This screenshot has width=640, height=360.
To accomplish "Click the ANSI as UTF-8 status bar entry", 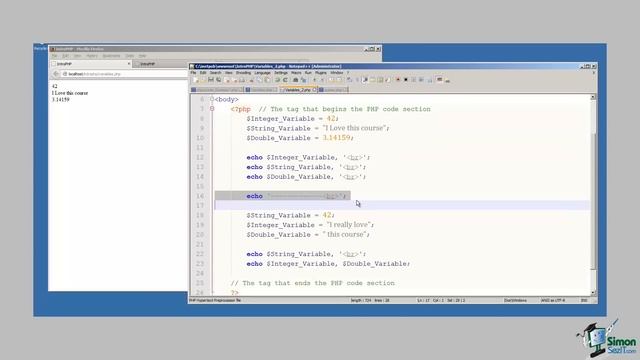I will (553, 300).
